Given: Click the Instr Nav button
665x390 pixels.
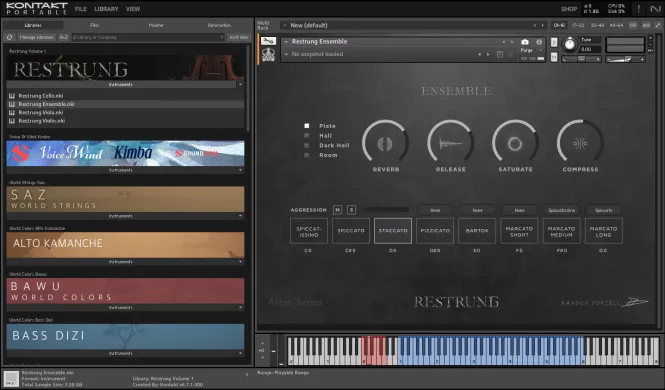Looking at the screenshot, I should click(x=238, y=37).
